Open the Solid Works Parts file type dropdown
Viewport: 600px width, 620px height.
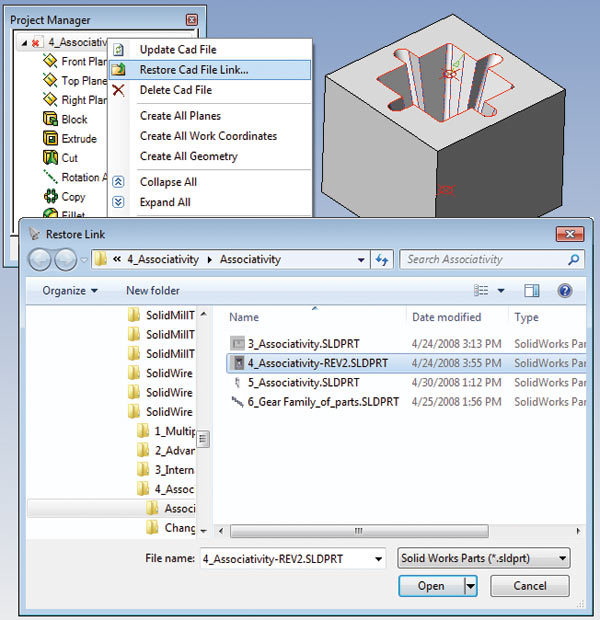tap(484, 558)
